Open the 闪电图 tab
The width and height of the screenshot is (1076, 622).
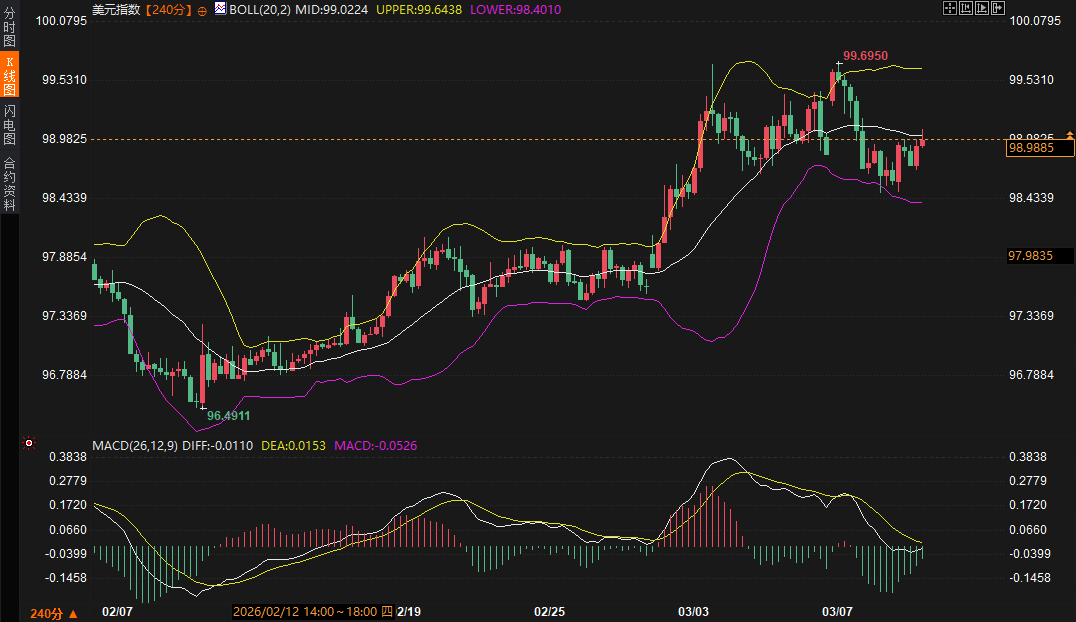coord(9,124)
